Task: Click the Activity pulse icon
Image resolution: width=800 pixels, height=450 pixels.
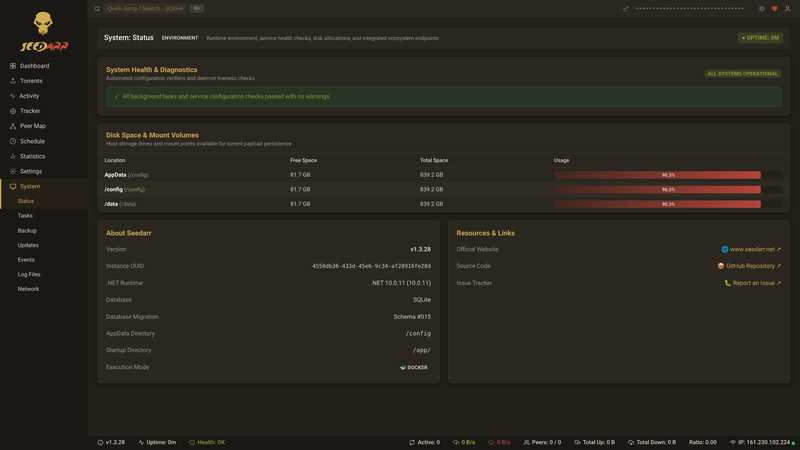Action: click(x=13, y=96)
